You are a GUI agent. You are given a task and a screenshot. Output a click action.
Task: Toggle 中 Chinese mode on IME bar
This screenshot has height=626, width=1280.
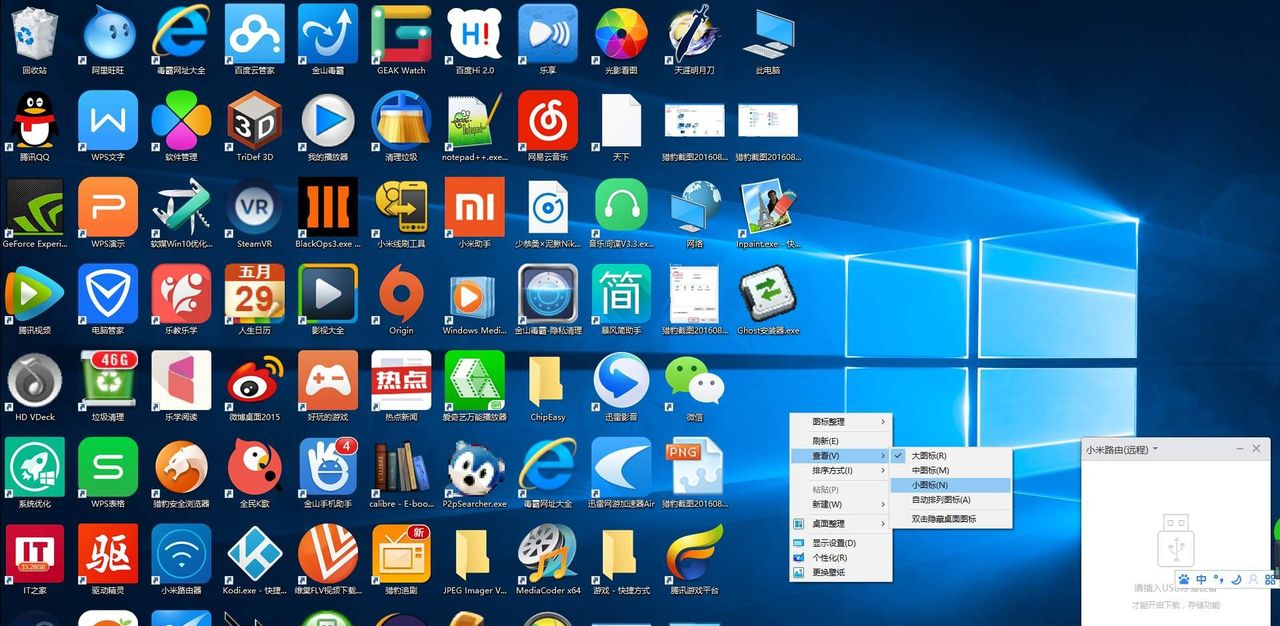pyautogui.click(x=1202, y=579)
